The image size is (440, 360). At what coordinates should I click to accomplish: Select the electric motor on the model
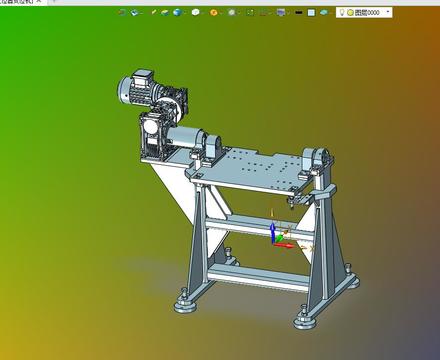click(135, 88)
